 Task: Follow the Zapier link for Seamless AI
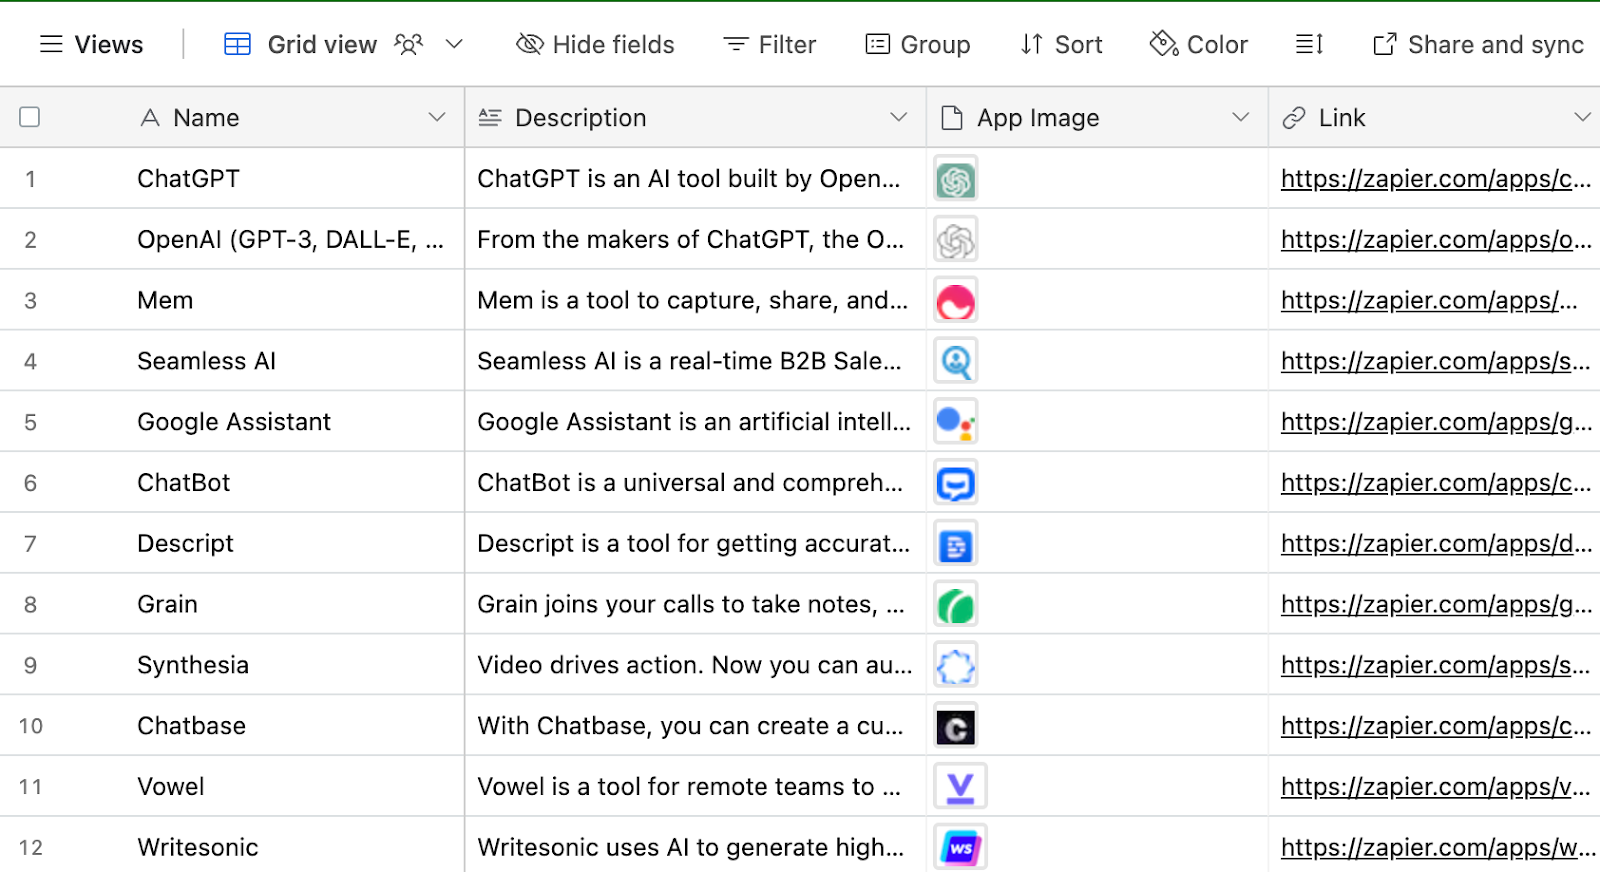[x=1435, y=361]
